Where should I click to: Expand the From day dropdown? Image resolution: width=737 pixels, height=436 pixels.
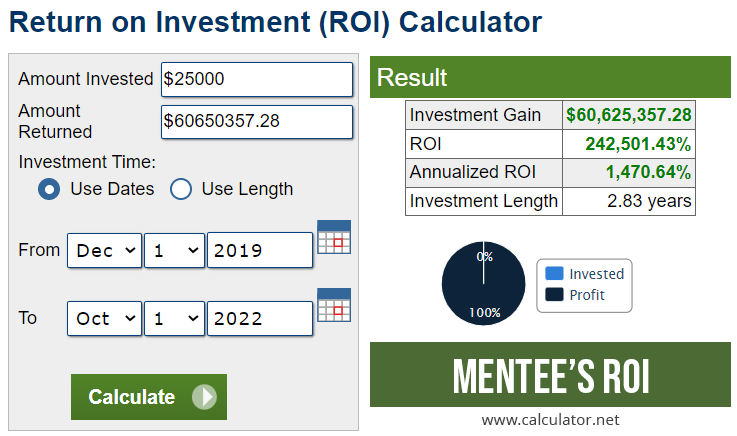click(175, 251)
